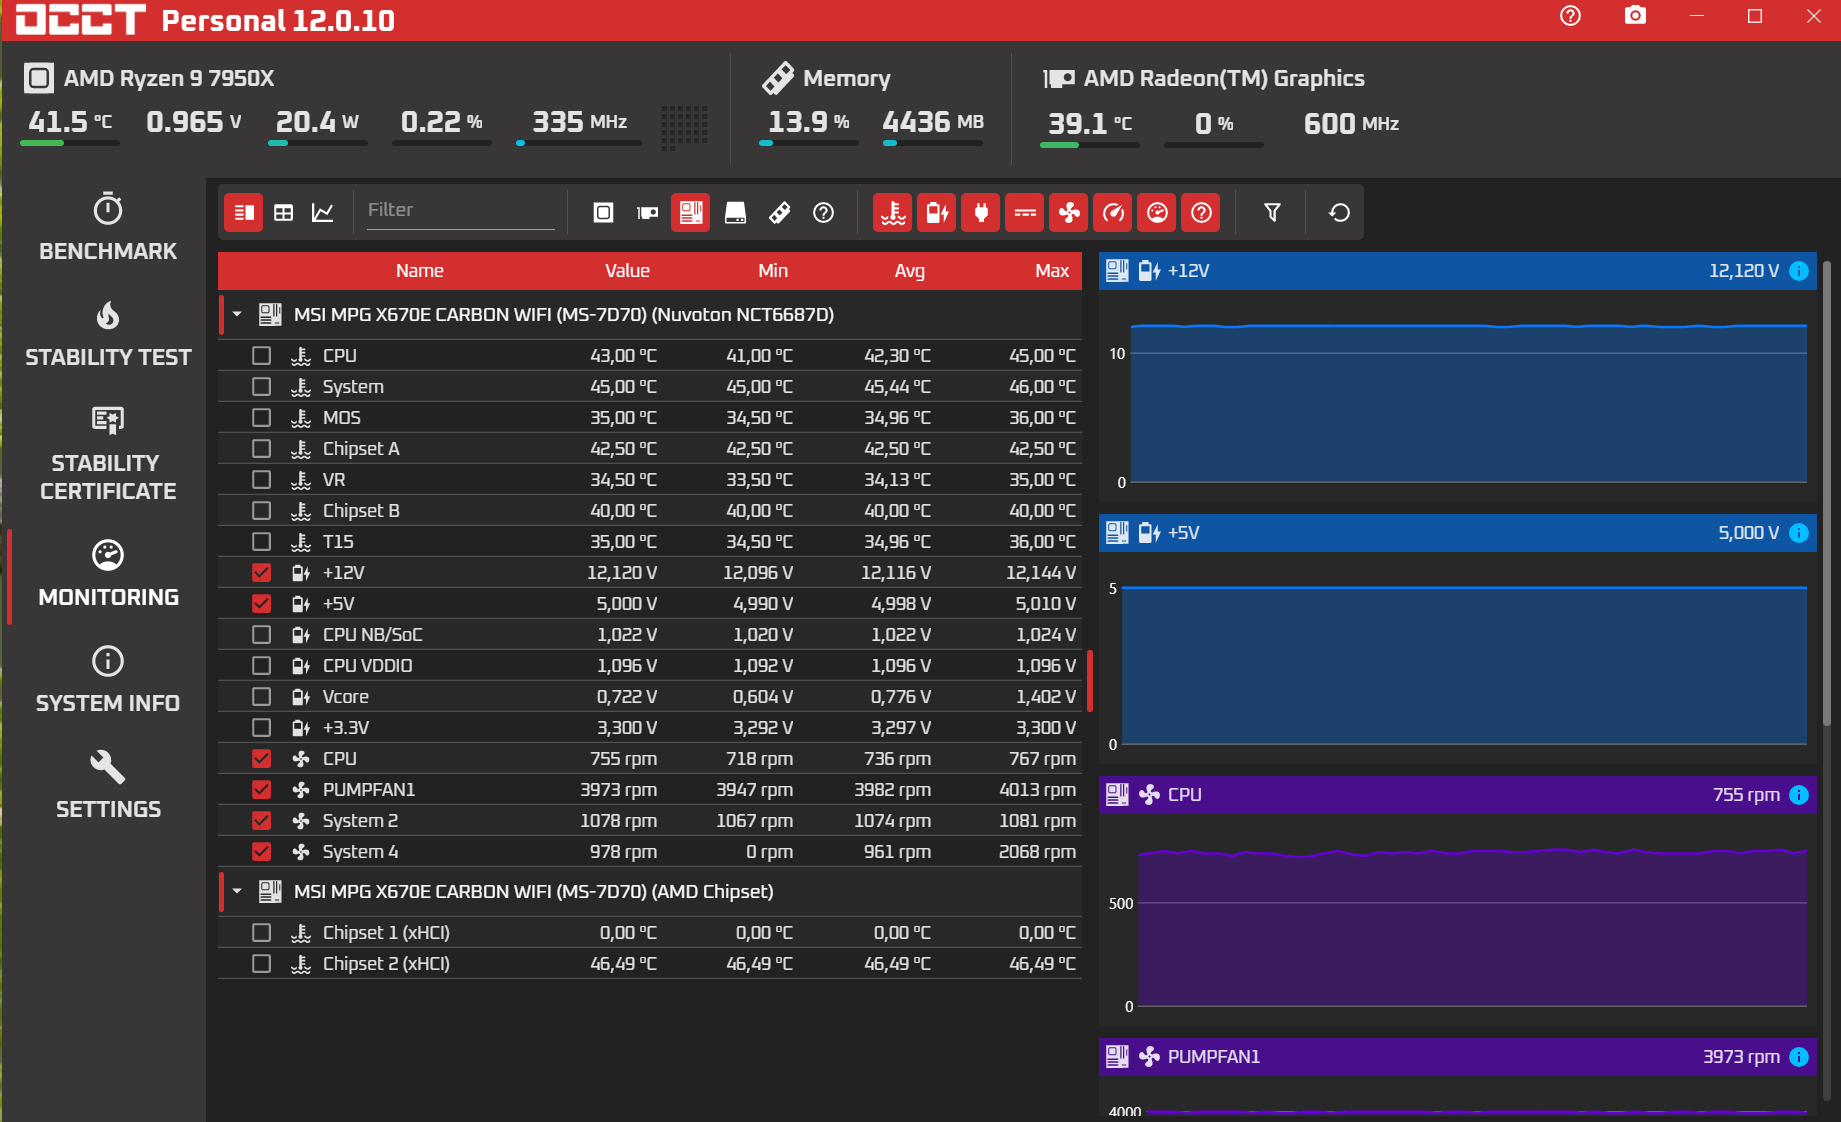The height and width of the screenshot is (1122, 1841).
Task: Open help from the title bar question-mark
Action: [1570, 16]
